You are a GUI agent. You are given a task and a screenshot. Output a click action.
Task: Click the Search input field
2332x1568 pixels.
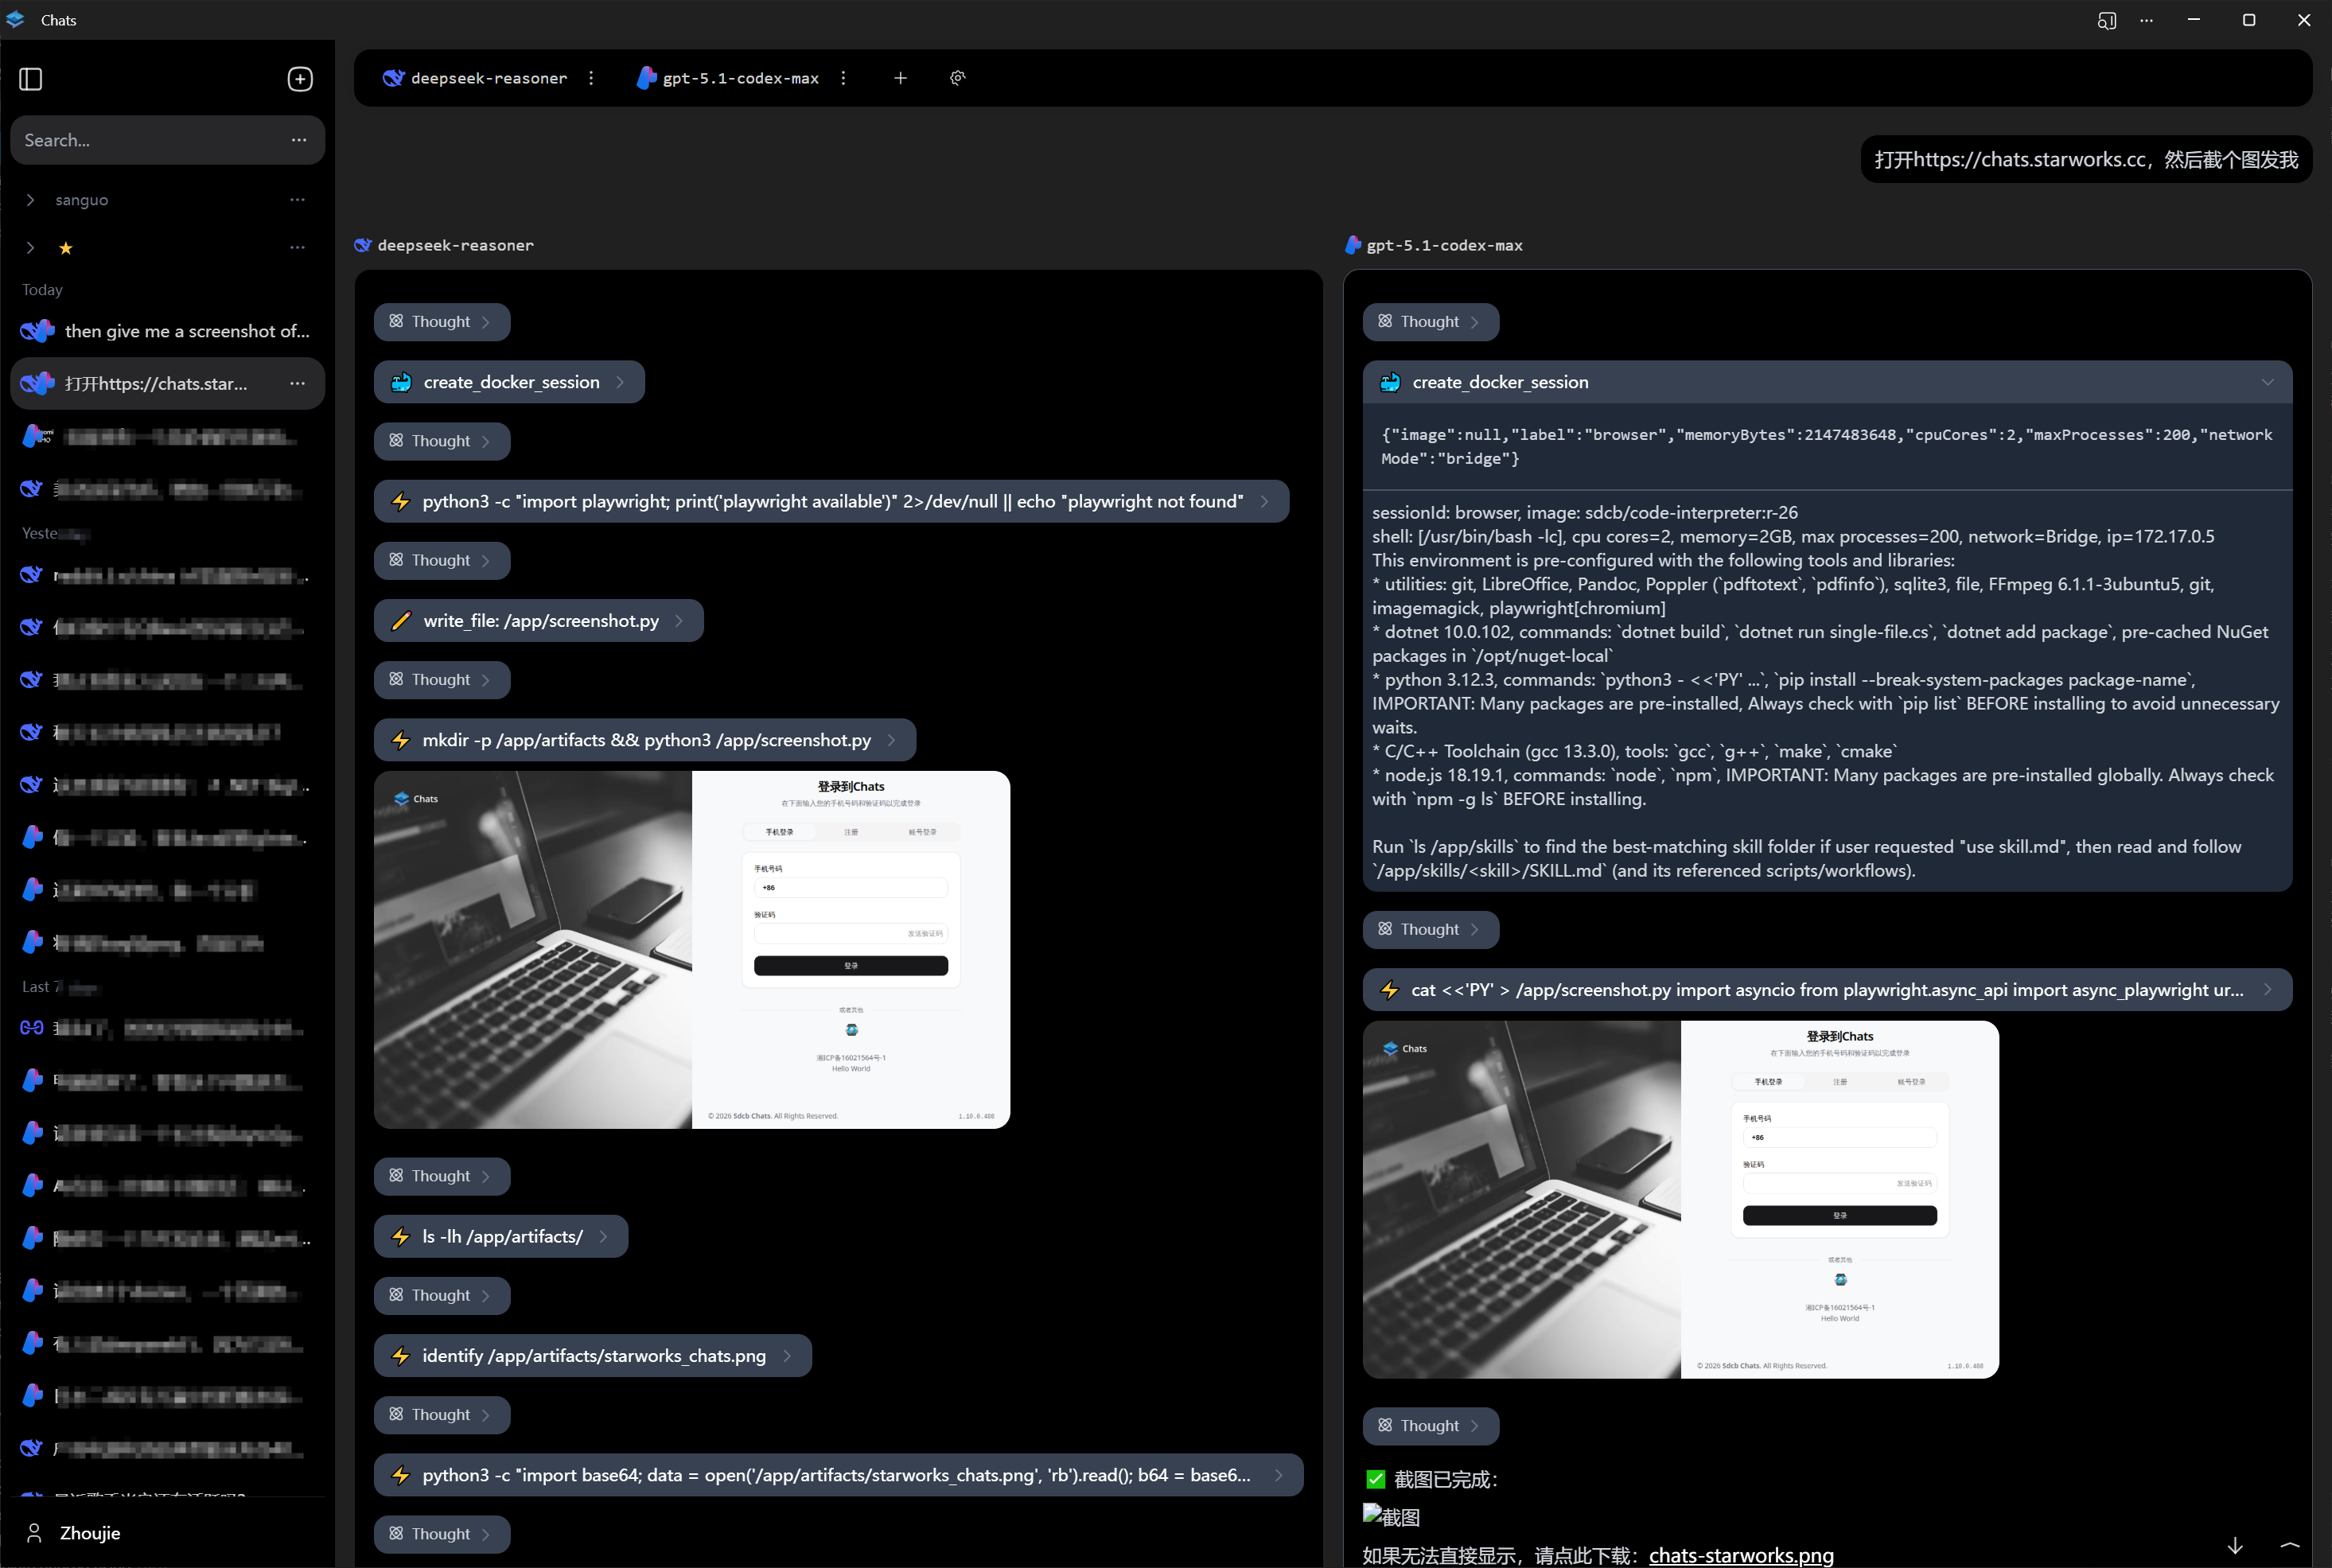[x=150, y=140]
